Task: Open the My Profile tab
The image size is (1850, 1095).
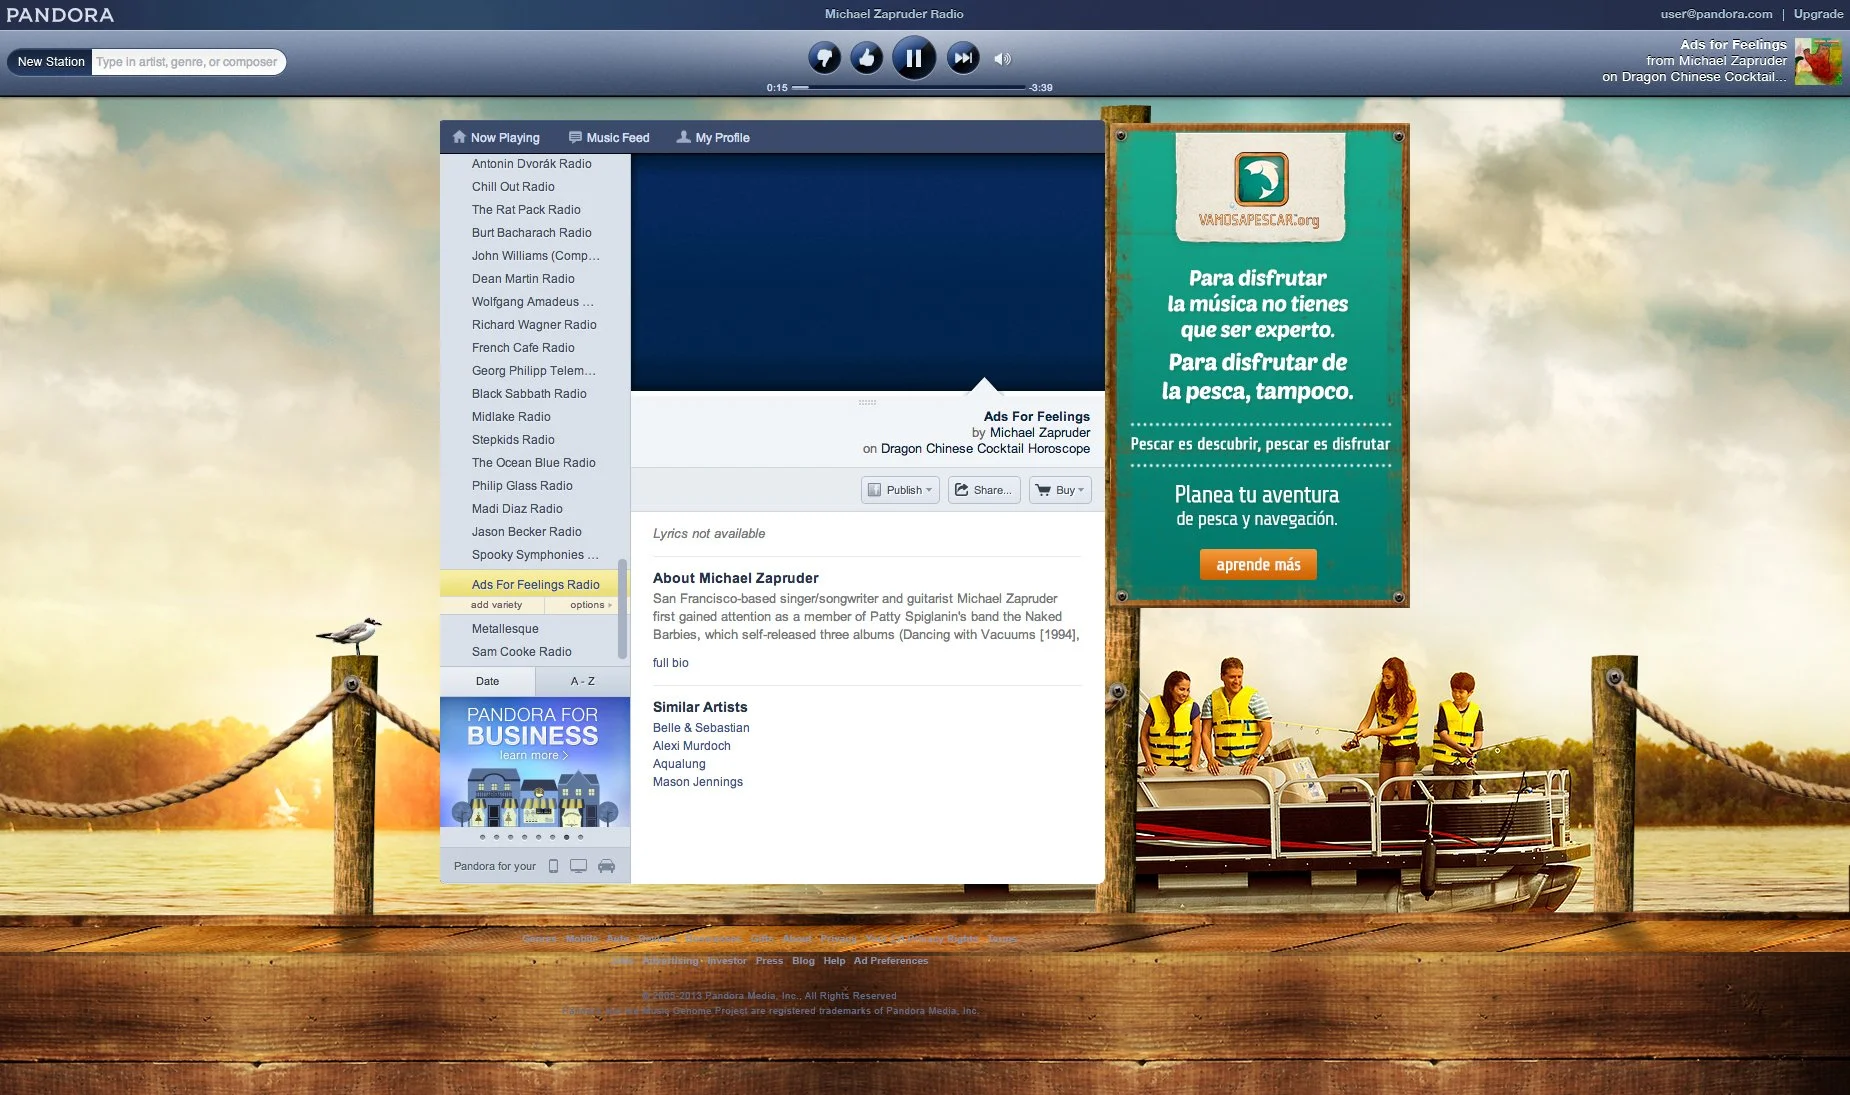Action: pos(713,137)
